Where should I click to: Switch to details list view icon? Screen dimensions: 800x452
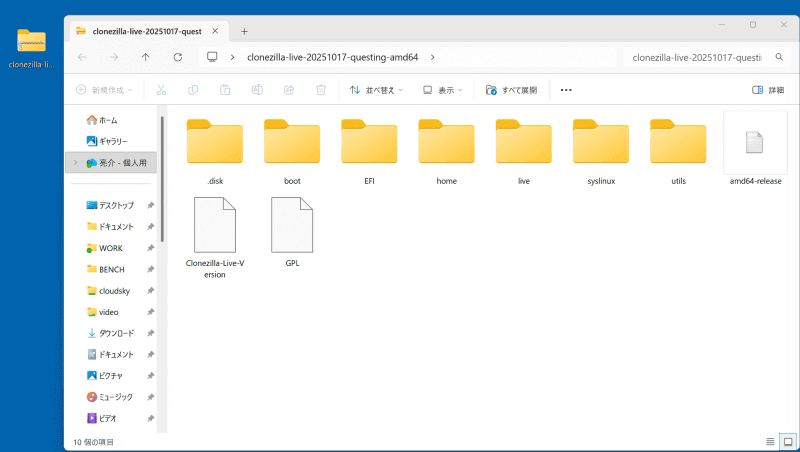coord(770,442)
